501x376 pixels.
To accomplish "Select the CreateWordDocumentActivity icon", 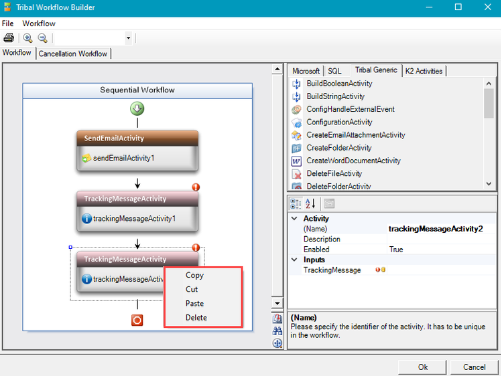I will [x=296, y=161].
